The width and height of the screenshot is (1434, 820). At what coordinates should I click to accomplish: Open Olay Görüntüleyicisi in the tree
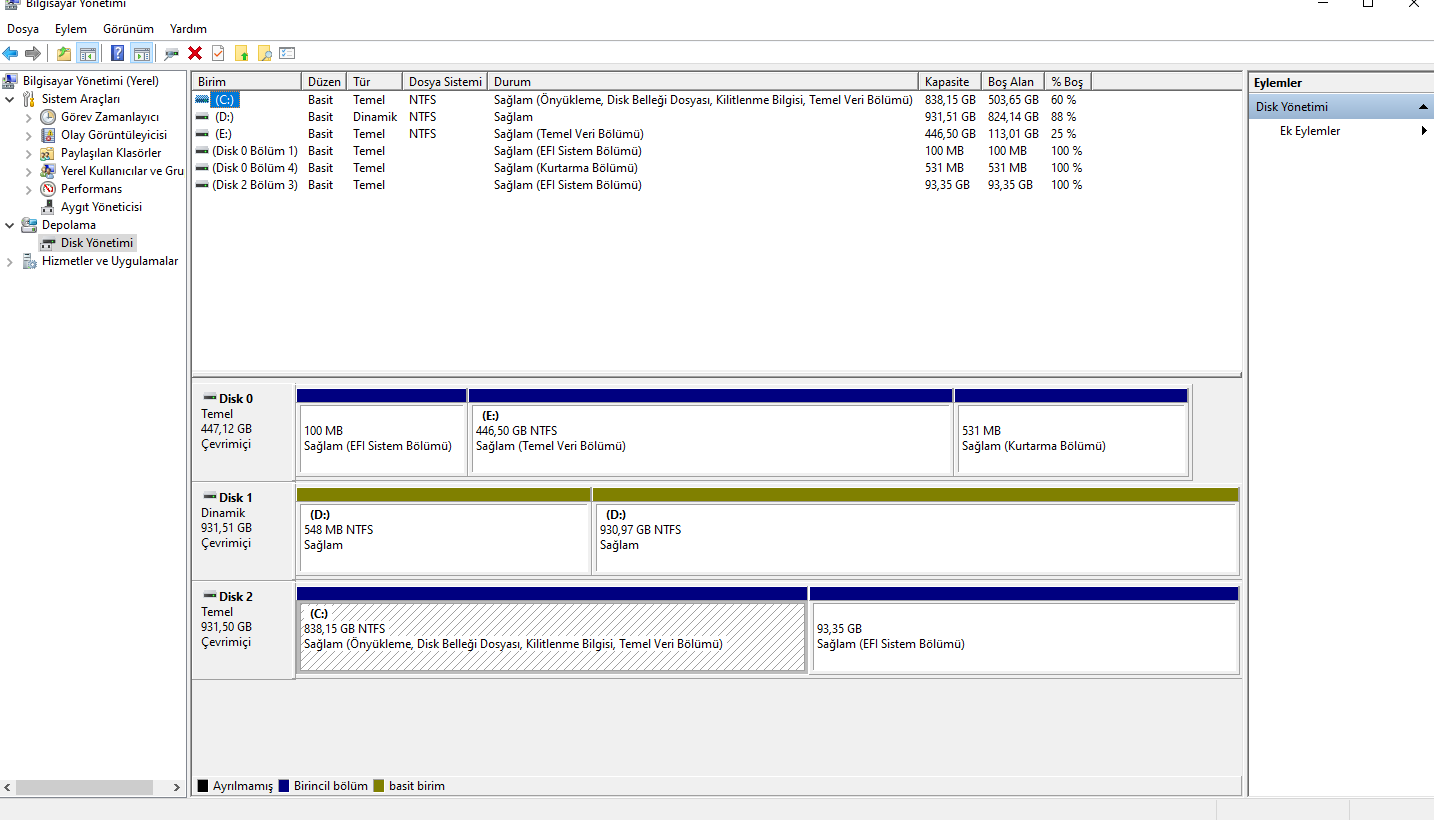pos(113,135)
